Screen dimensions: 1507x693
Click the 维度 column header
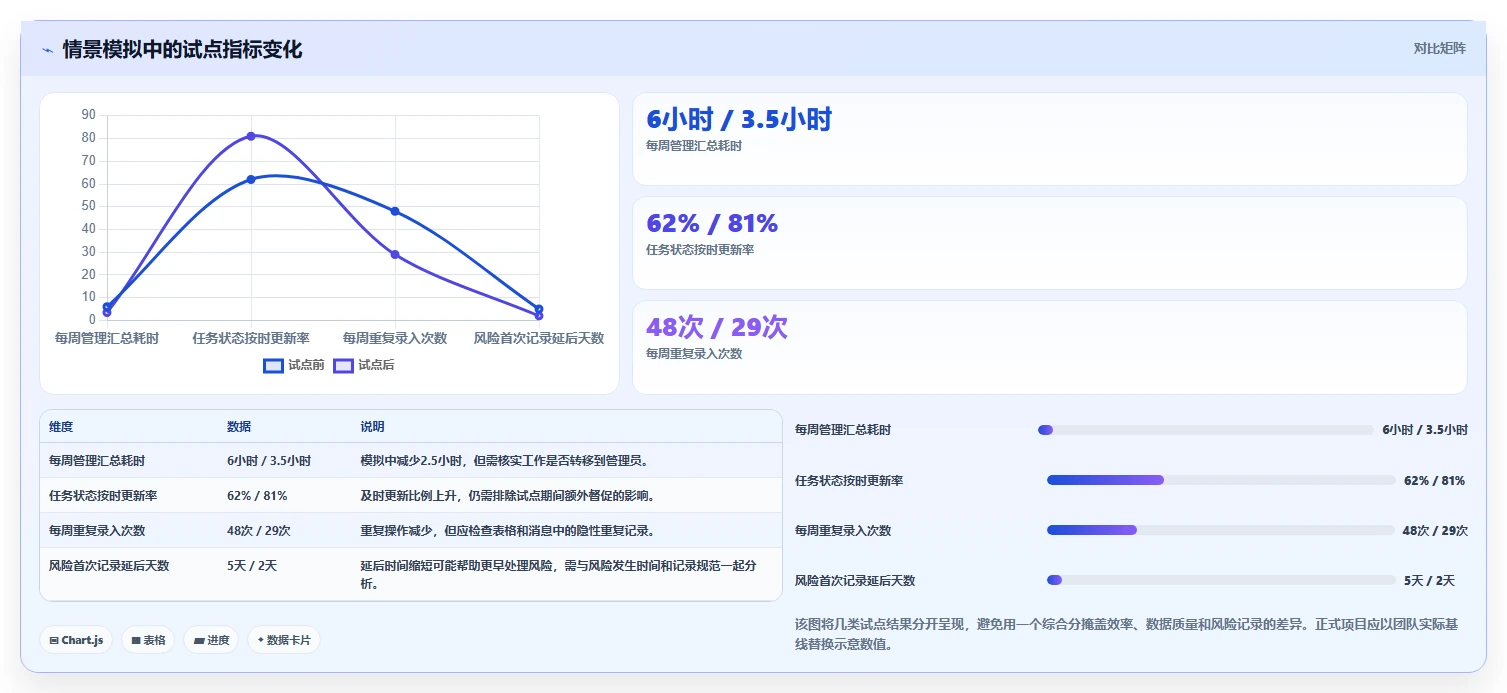coord(61,427)
